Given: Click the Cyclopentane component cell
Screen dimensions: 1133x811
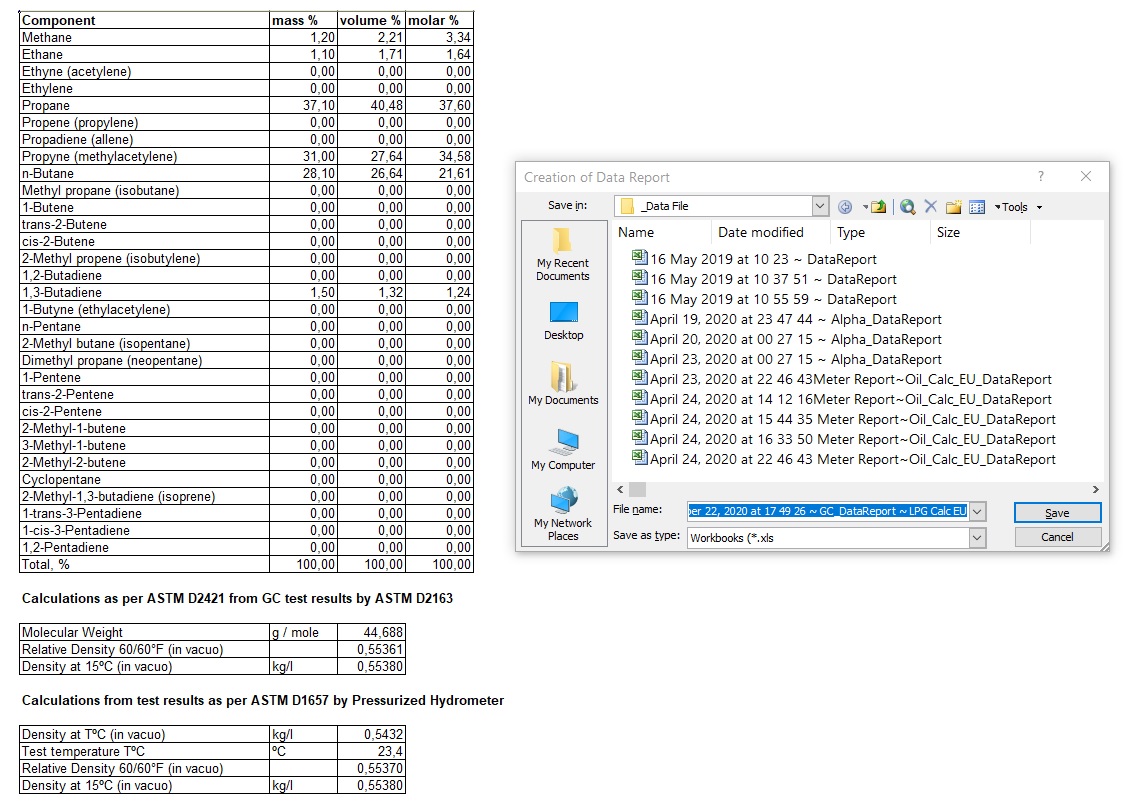Looking at the screenshot, I should (x=144, y=479).
